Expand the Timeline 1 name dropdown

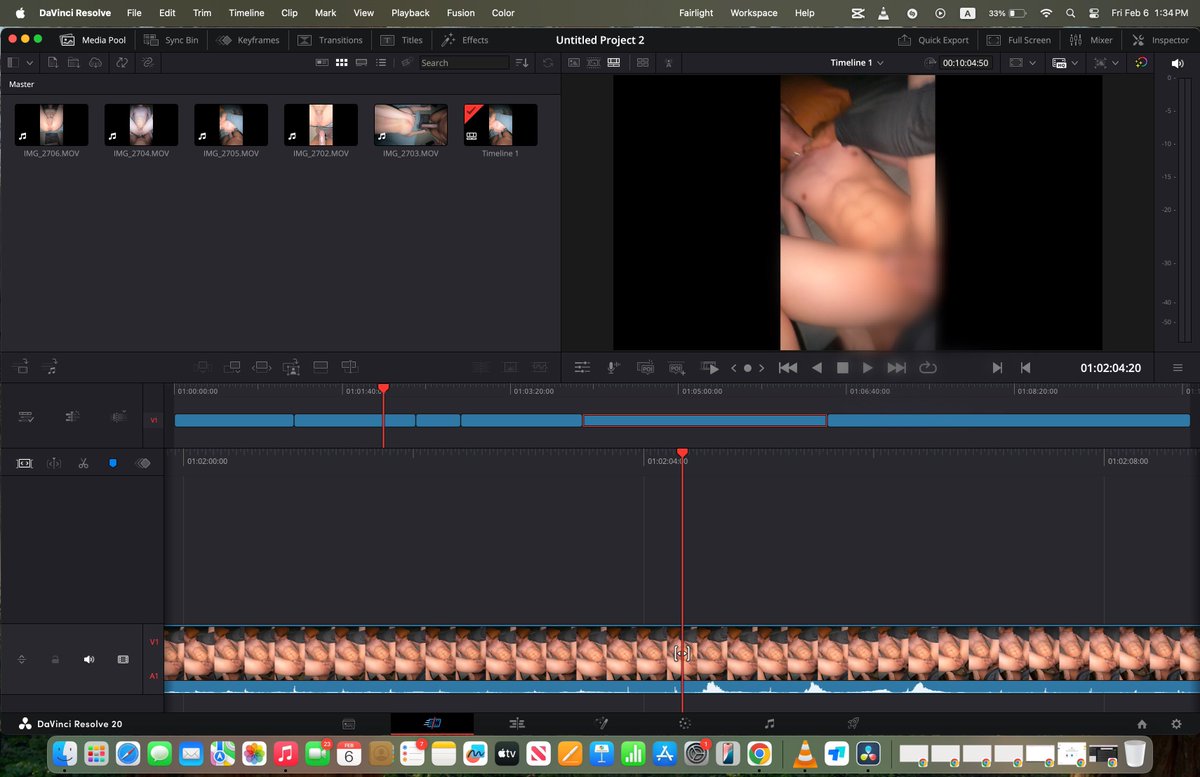[857, 62]
